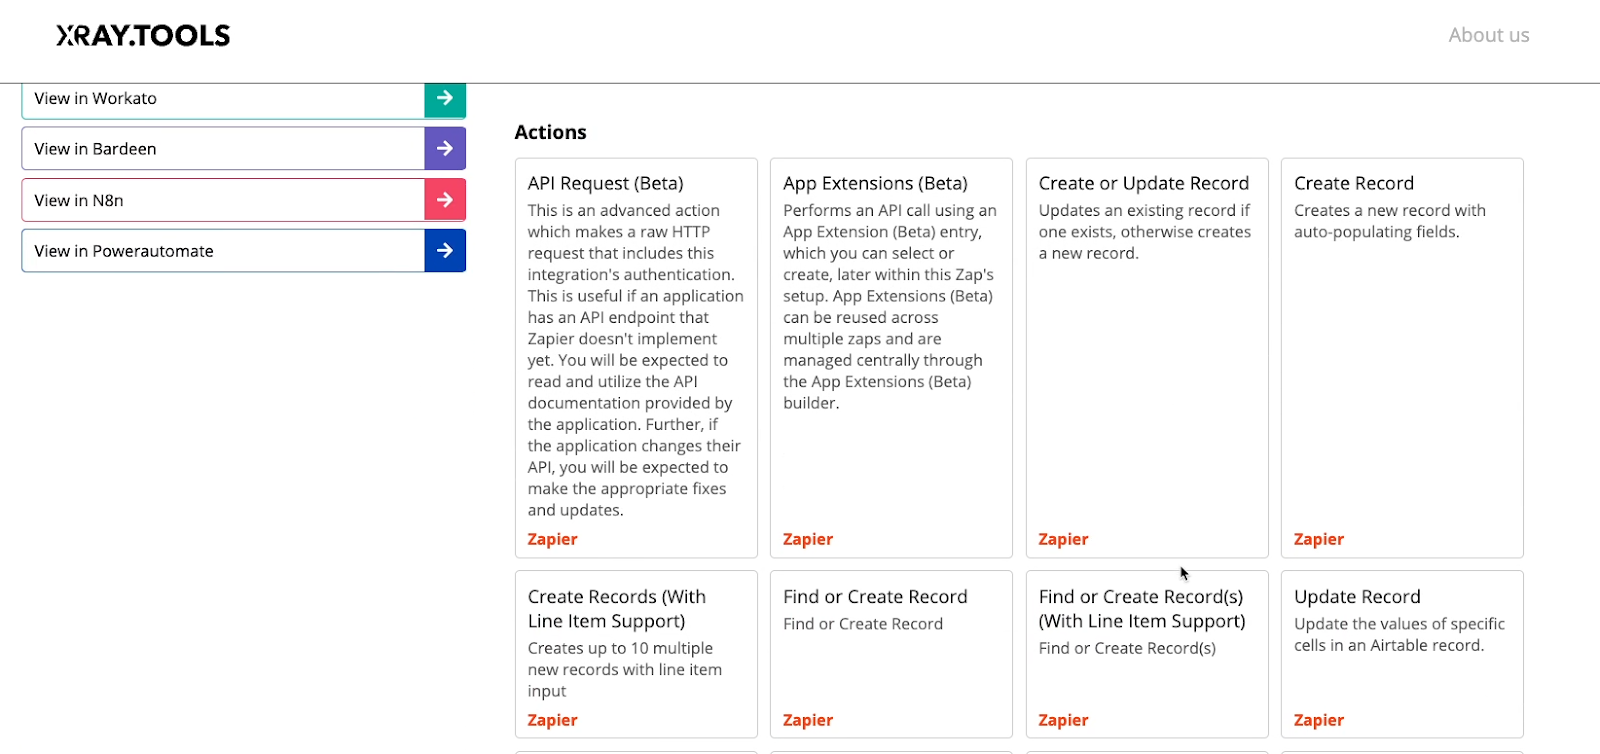The image size is (1600, 754).
Task: Click Zapier label in Update Record card
Action: pyautogui.click(x=1318, y=720)
